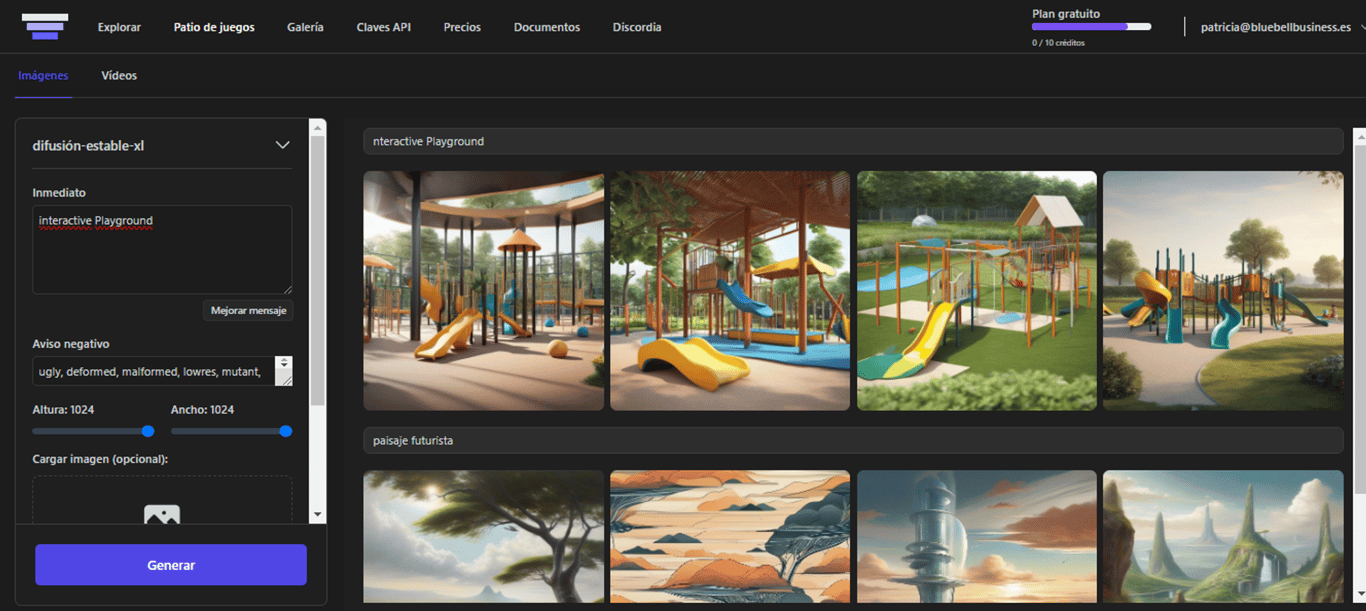Image resolution: width=1366 pixels, height=611 pixels.
Task: Open the third playground image on green grass
Action: [x=977, y=290]
